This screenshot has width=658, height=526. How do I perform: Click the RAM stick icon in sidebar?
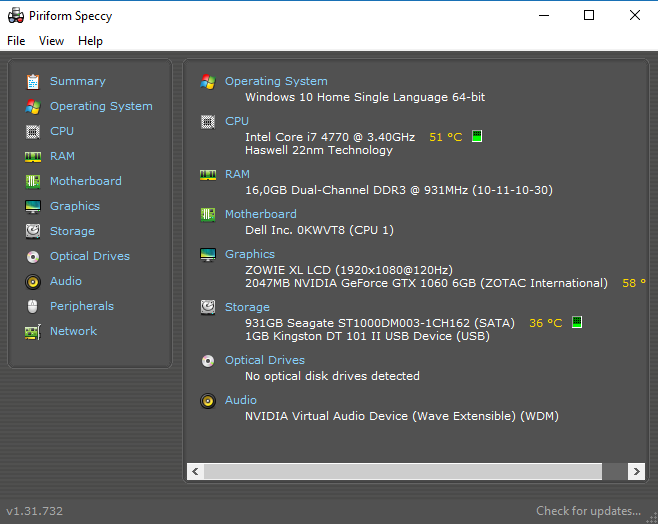tap(33, 157)
